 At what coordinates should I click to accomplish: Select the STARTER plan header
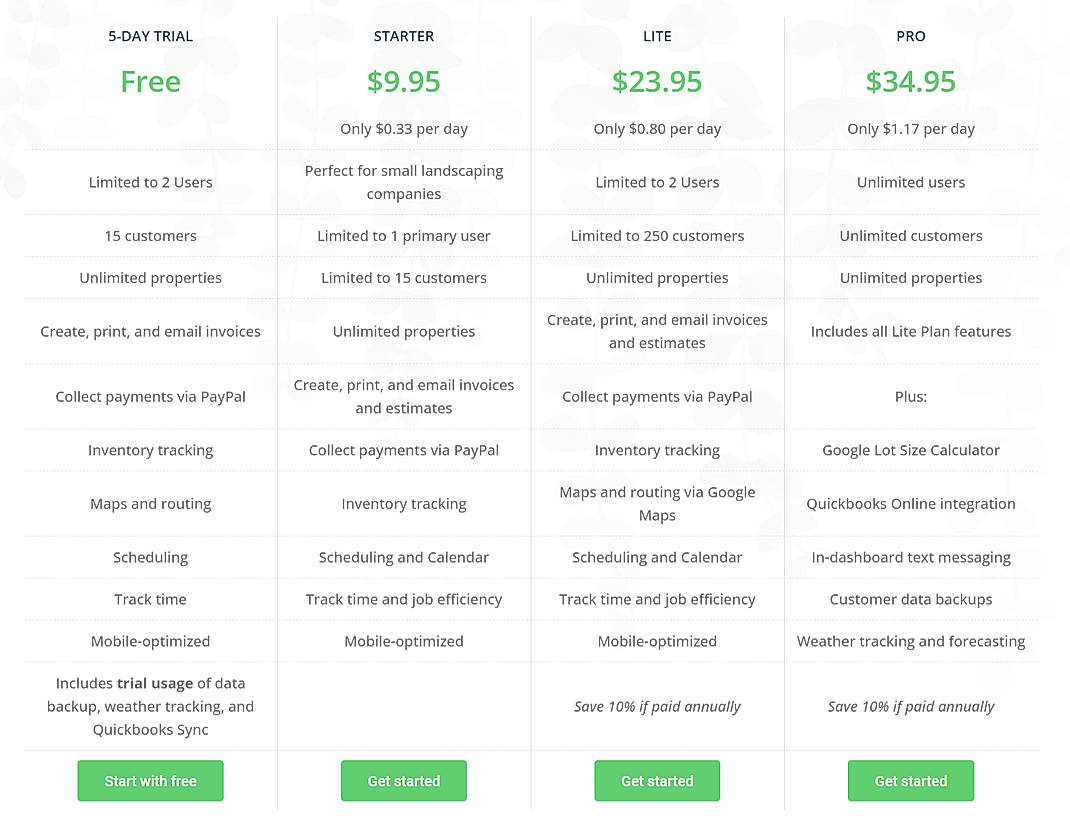coord(403,36)
